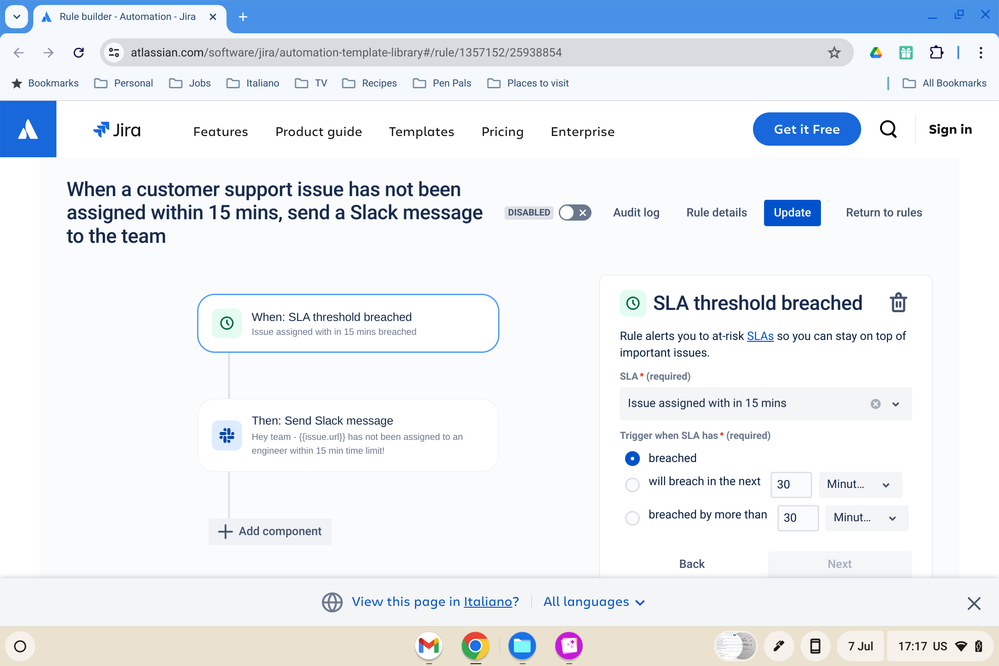Go to Pricing
Screen dimensions: 999x666
(x=503, y=131)
